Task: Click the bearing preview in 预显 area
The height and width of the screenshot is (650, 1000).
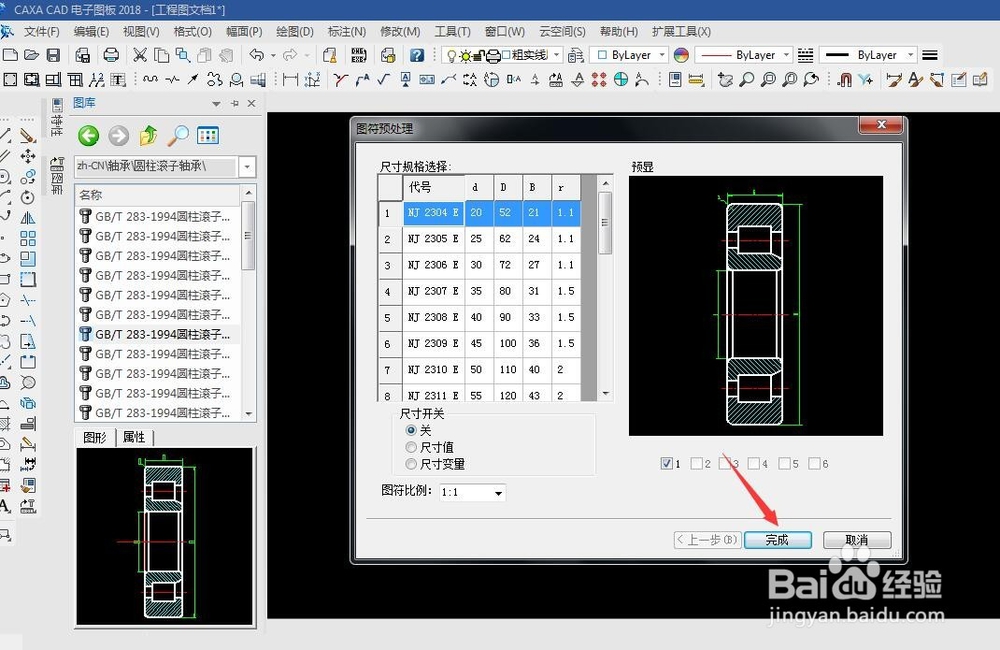Action: (x=756, y=306)
